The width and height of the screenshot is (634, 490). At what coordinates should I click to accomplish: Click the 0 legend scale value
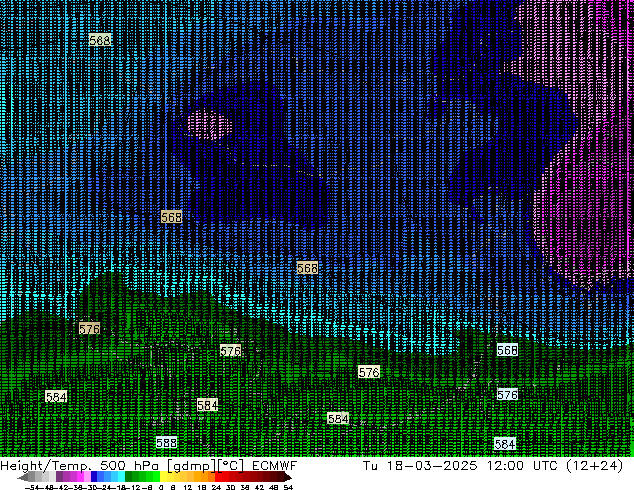pos(161,487)
